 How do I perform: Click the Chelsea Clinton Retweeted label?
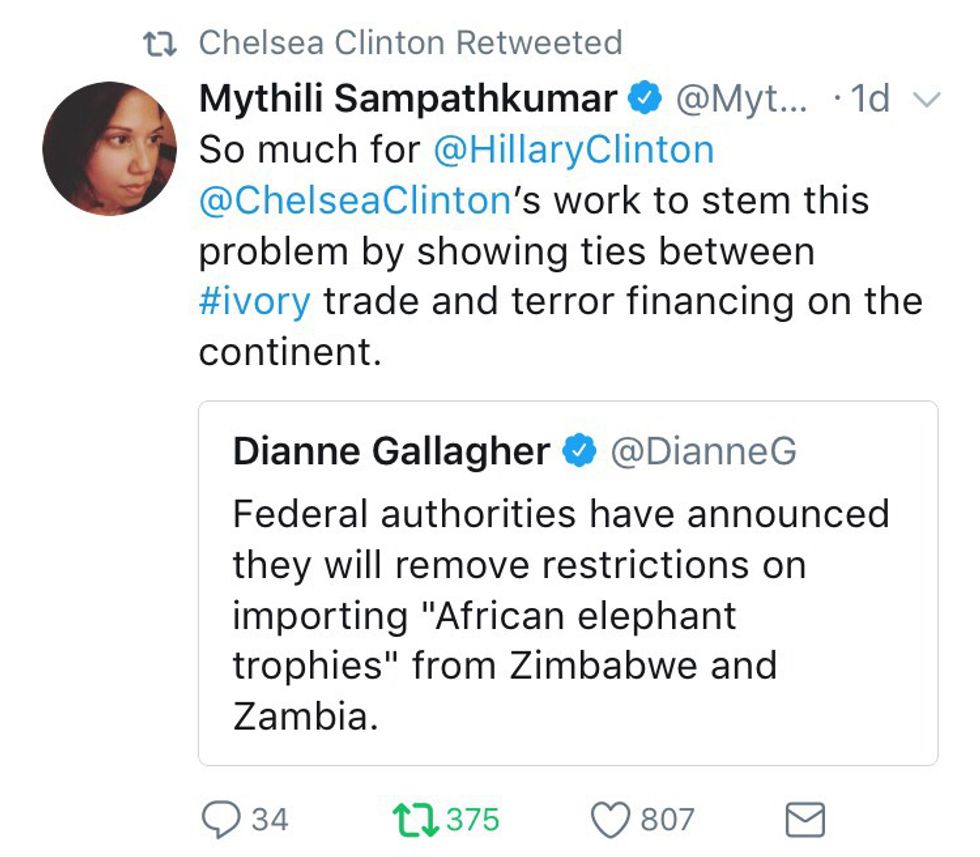[x=410, y=43]
